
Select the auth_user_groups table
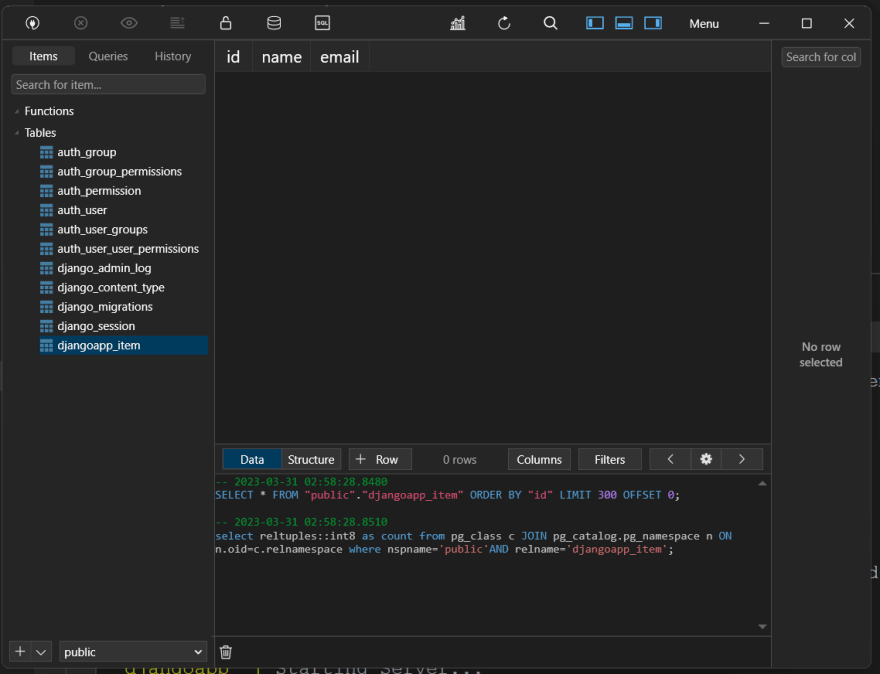(103, 230)
